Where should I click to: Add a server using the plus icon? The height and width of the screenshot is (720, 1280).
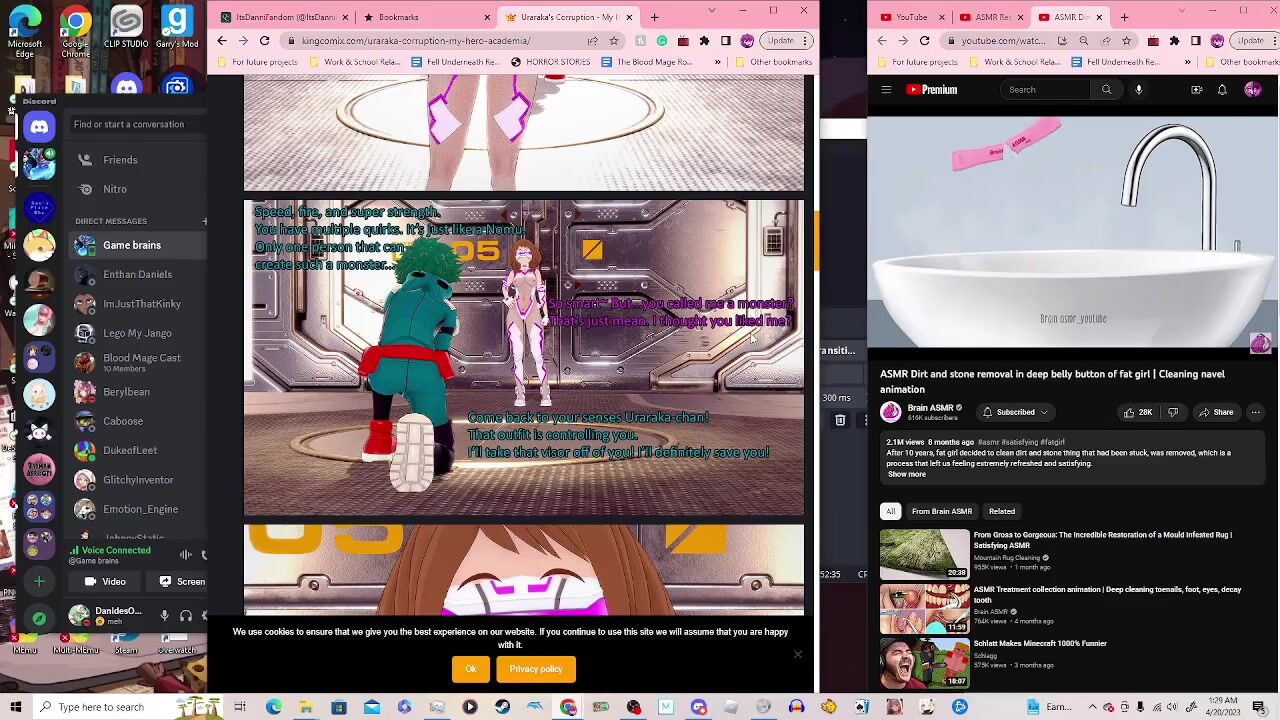[39, 581]
